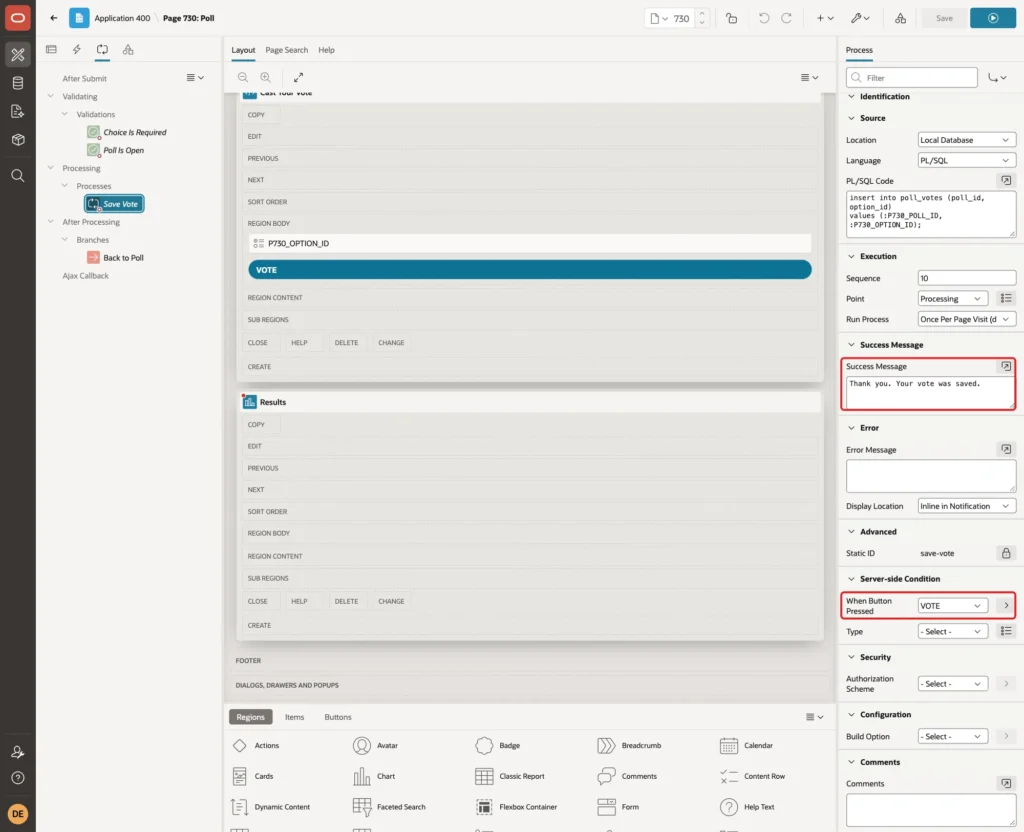Image resolution: width=1024 pixels, height=832 pixels.
Task: Collapse the Execution section
Action: tap(851, 256)
